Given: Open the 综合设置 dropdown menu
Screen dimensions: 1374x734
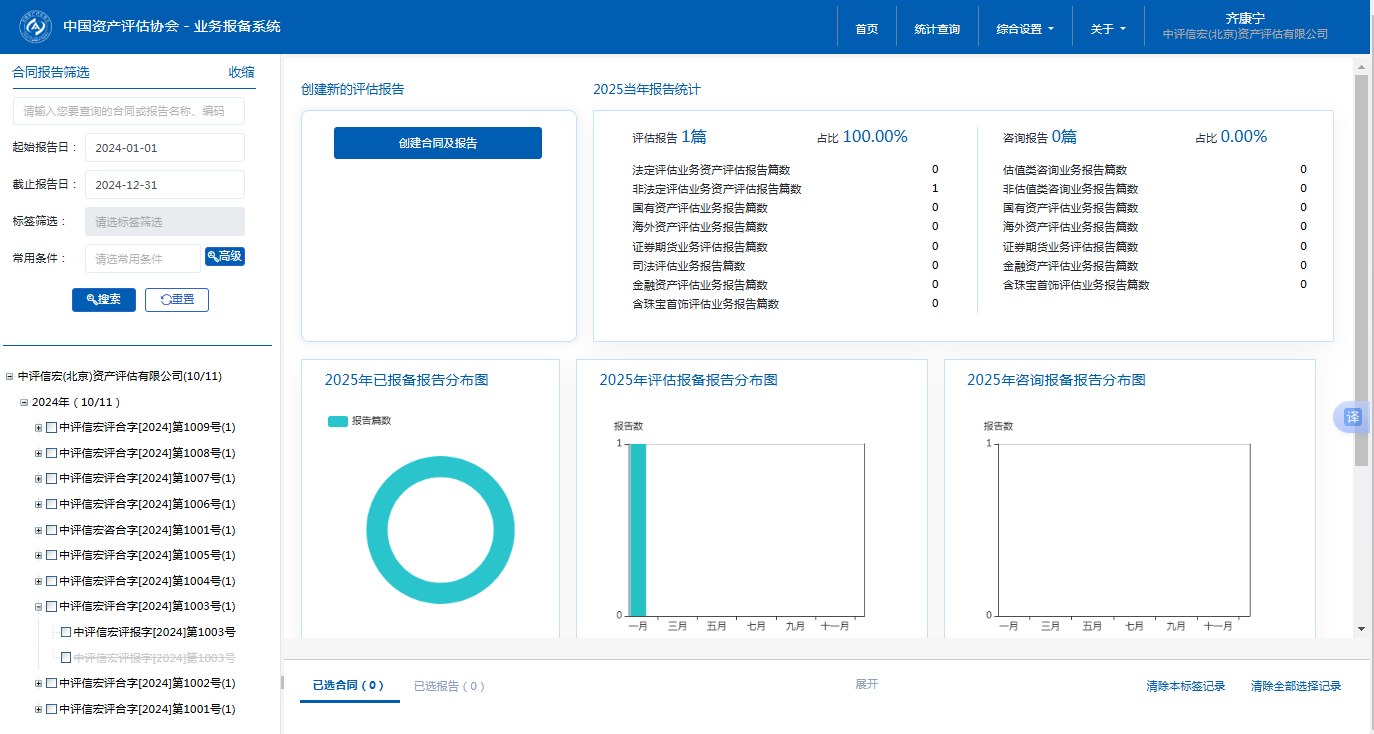Looking at the screenshot, I should (1025, 29).
